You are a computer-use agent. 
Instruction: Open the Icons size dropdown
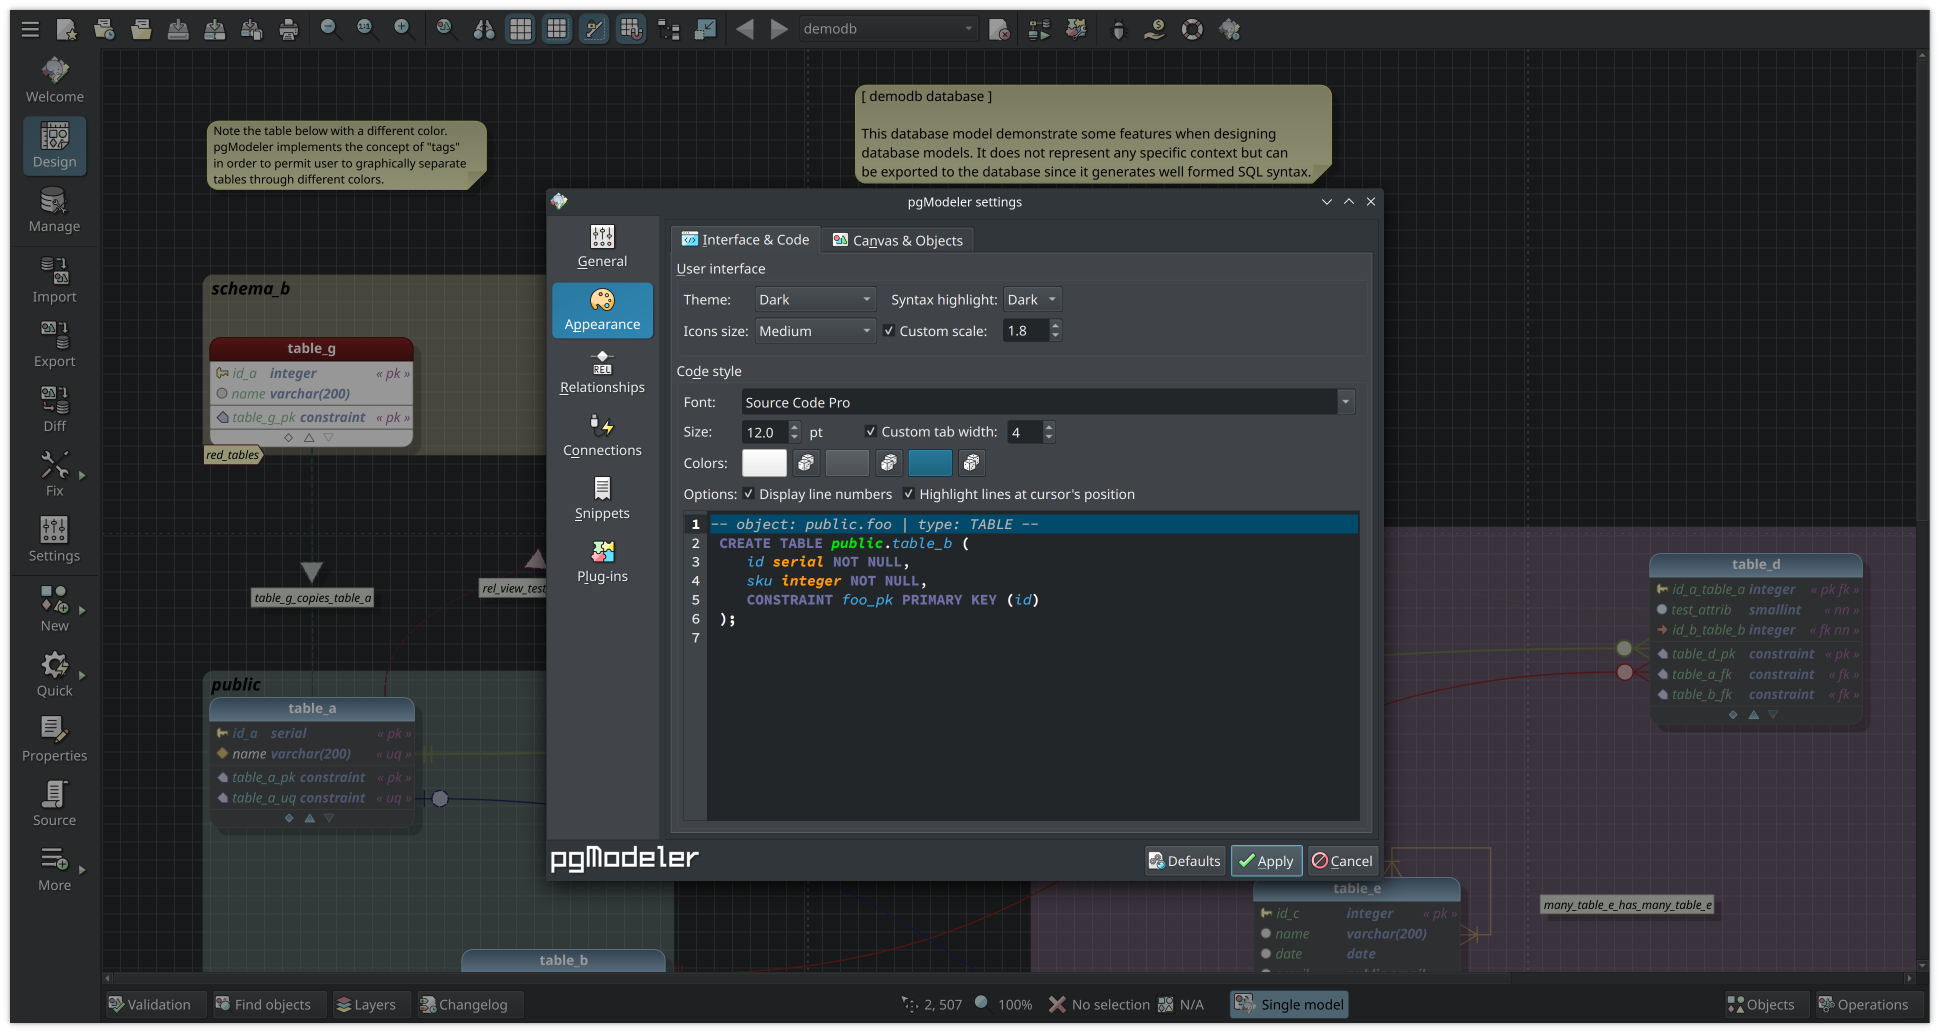[815, 331]
